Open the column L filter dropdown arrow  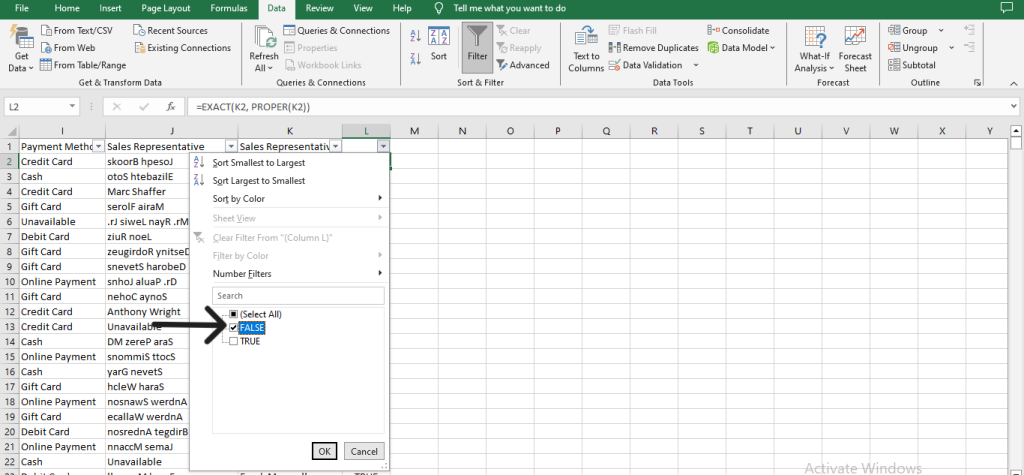383,146
